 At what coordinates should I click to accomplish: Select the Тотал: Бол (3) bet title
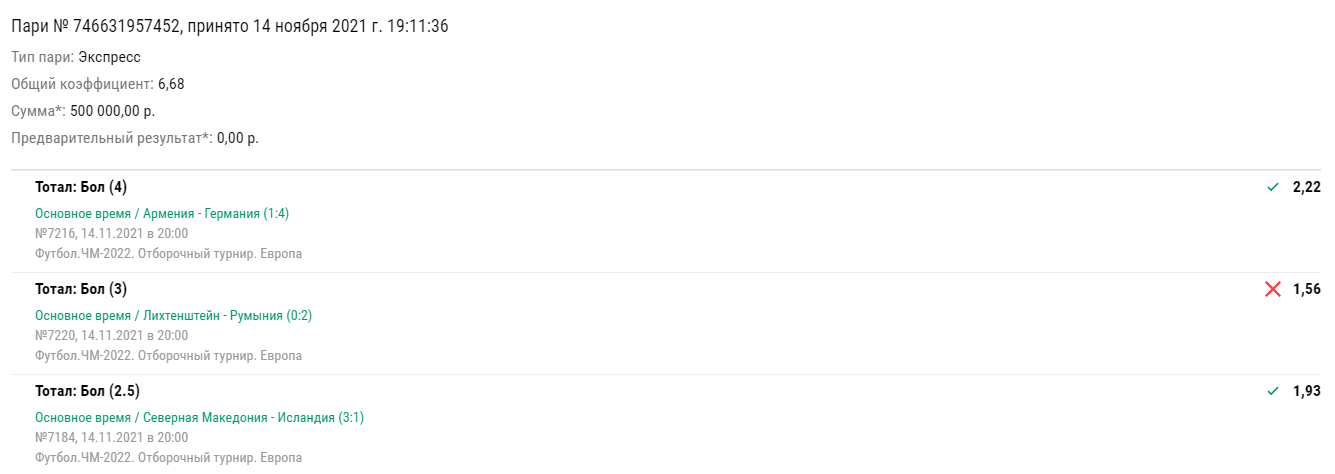coord(81,289)
